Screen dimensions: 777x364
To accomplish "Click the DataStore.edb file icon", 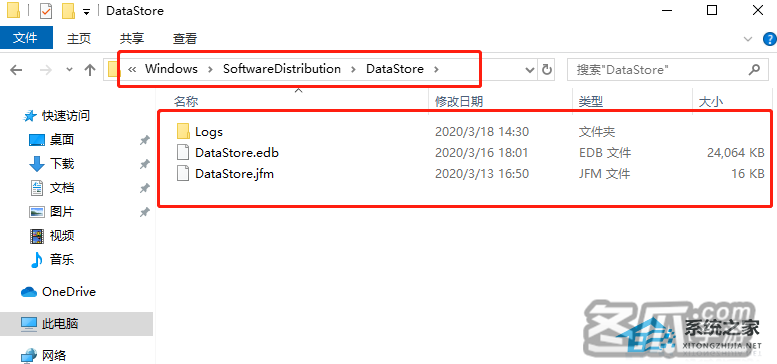I will [x=183, y=153].
